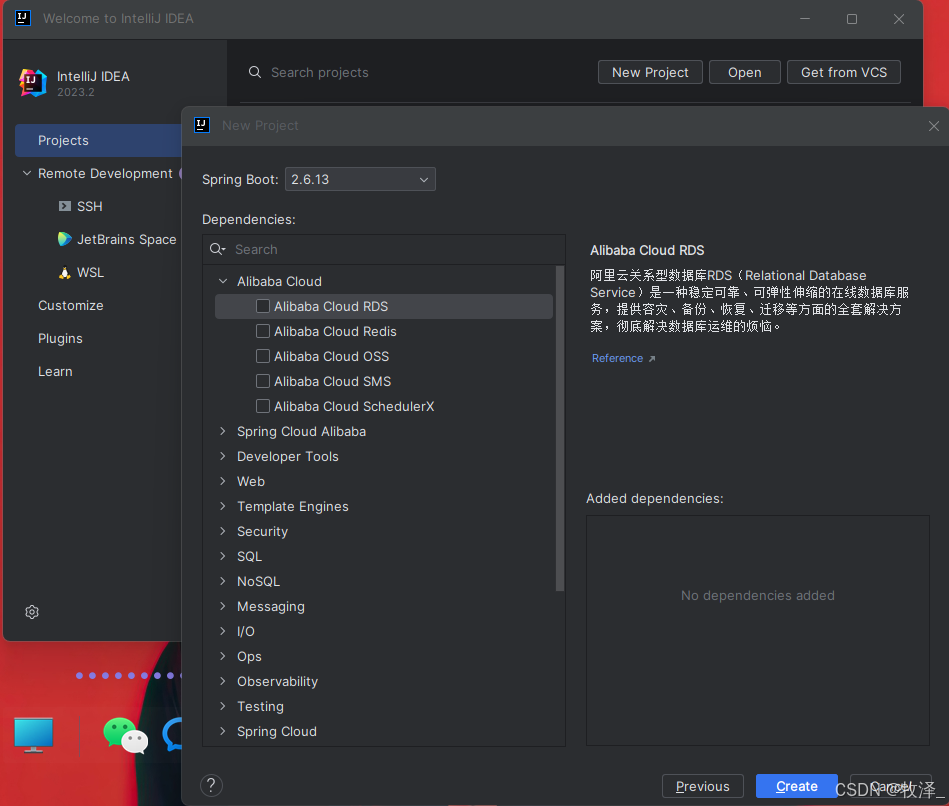Click the WSL penguin icon
Screen dimensions: 949x806
coord(65,272)
